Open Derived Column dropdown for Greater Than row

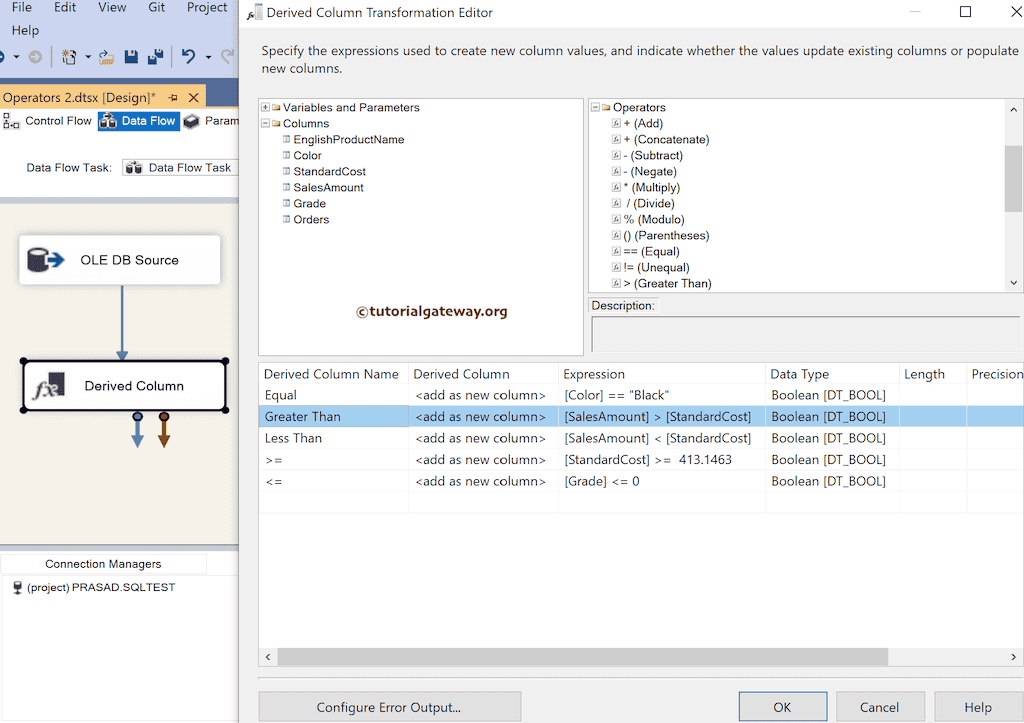pyautogui.click(x=483, y=417)
